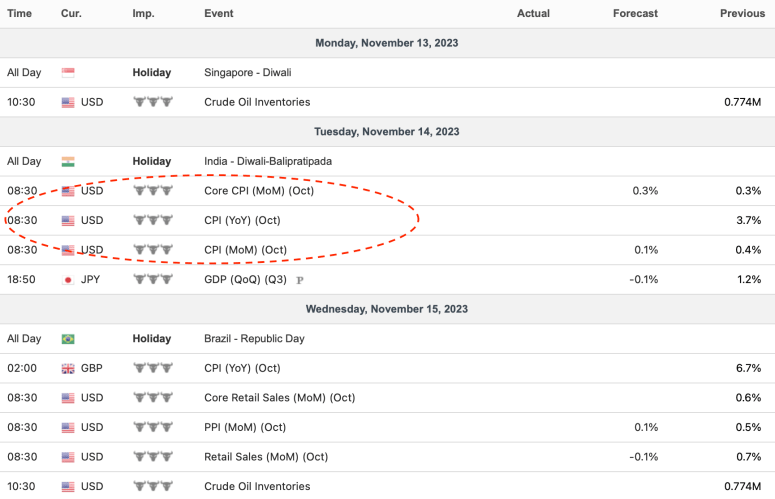
Task: Click the Imp. column header
Action: pos(143,13)
